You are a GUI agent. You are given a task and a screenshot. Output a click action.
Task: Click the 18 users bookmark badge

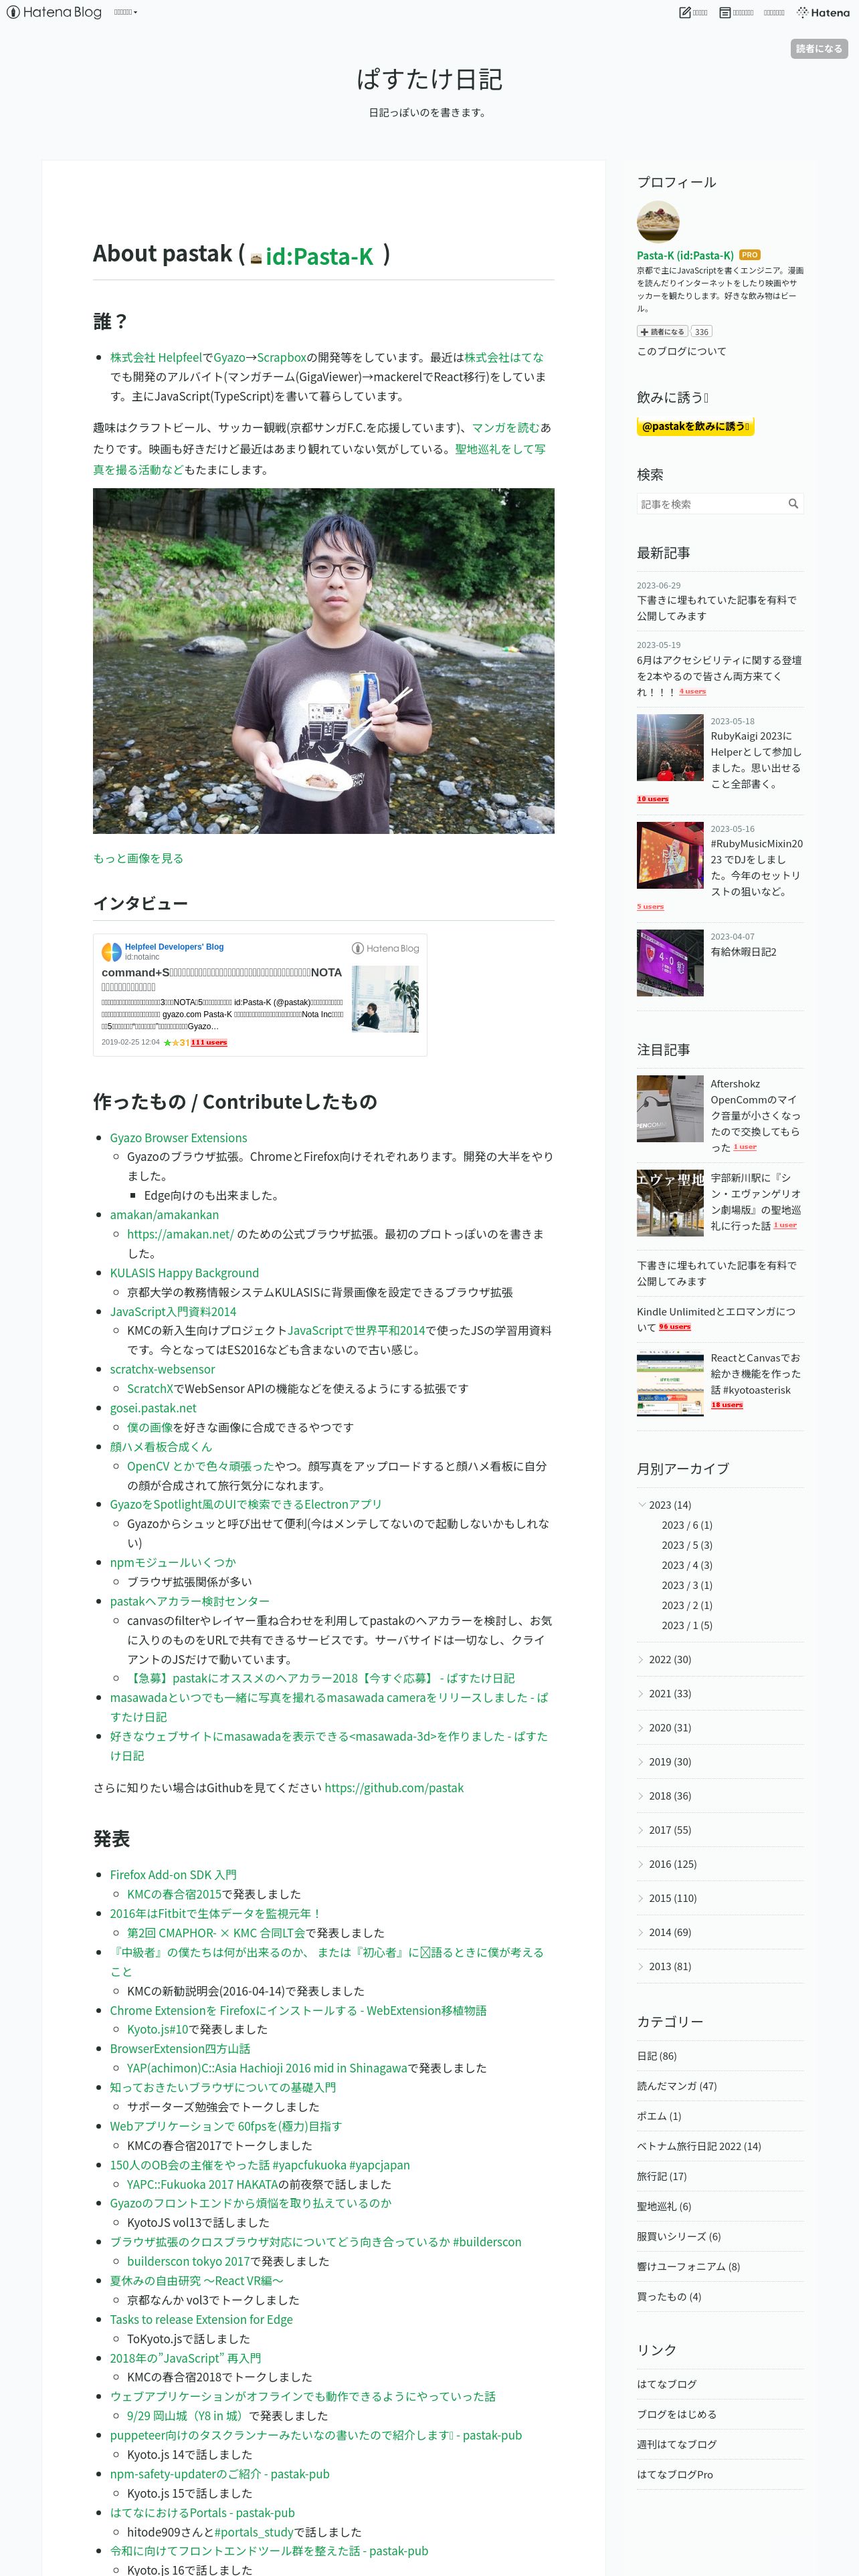click(x=727, y=1404)
